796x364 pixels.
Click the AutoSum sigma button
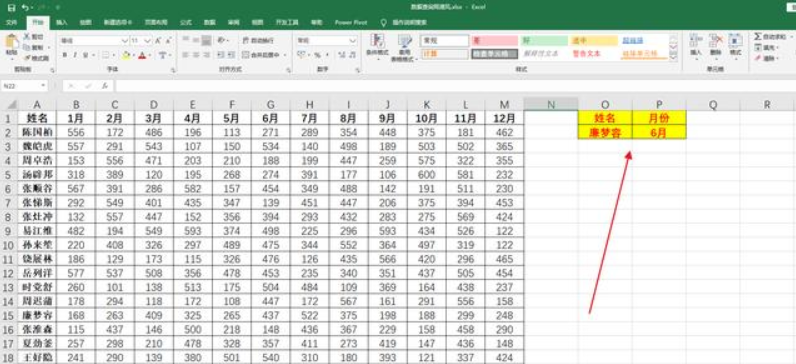[770, 37]
